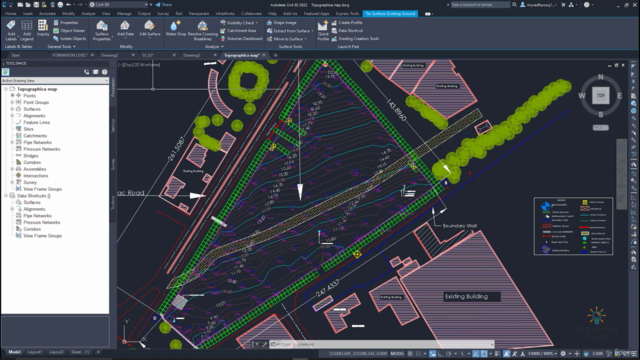Open the Analyze ribbon tab

tap(88, 13)
